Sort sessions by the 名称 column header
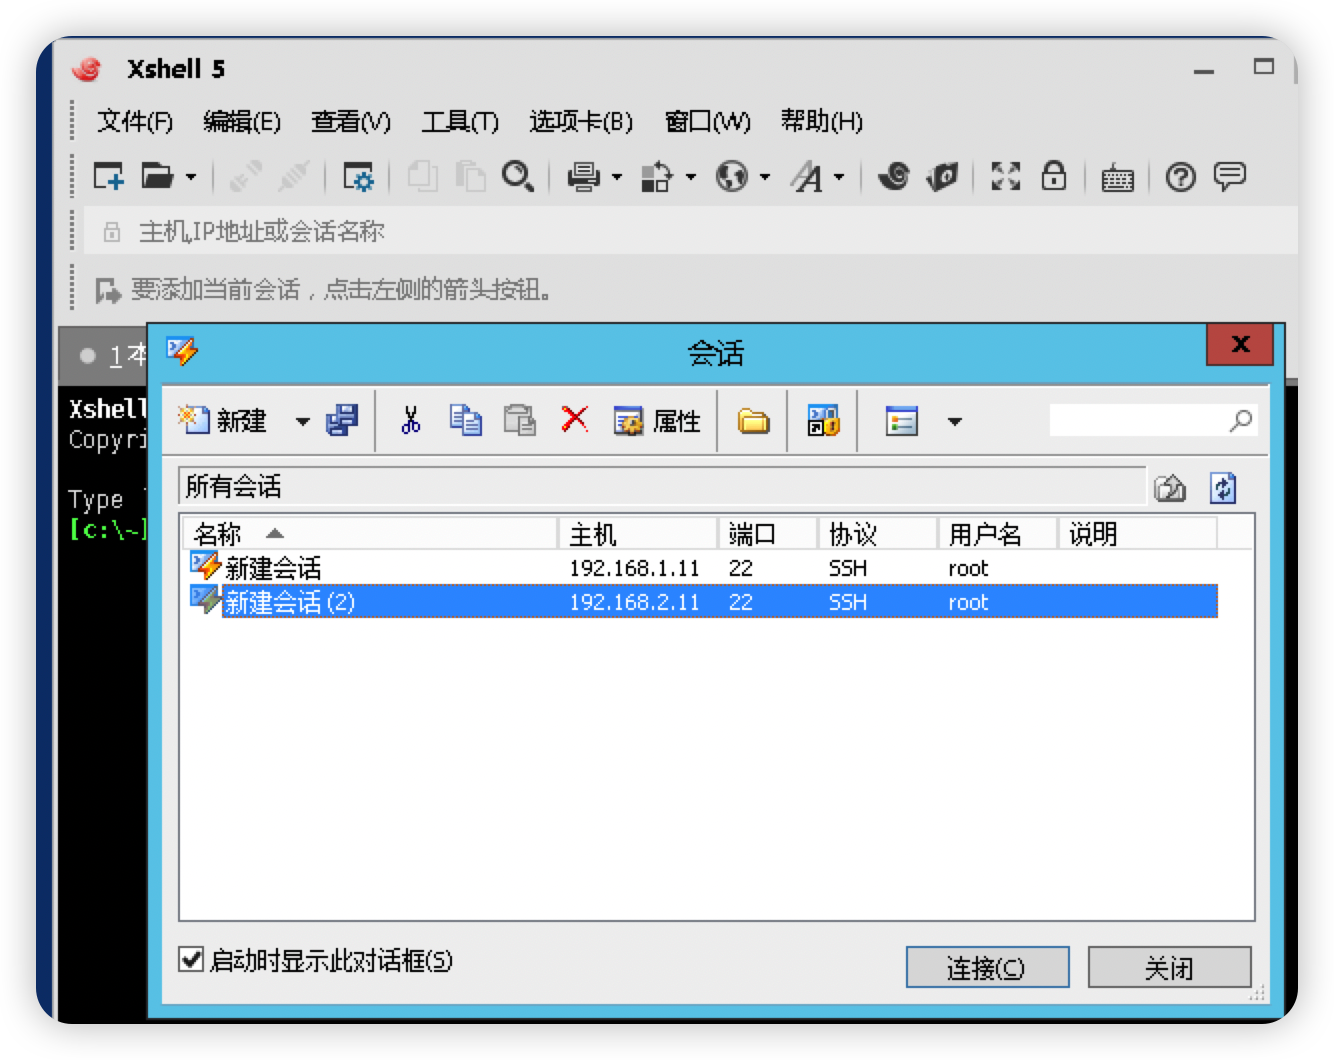1334x1060 pixels. pyautogui.click(x=369, y=534)
